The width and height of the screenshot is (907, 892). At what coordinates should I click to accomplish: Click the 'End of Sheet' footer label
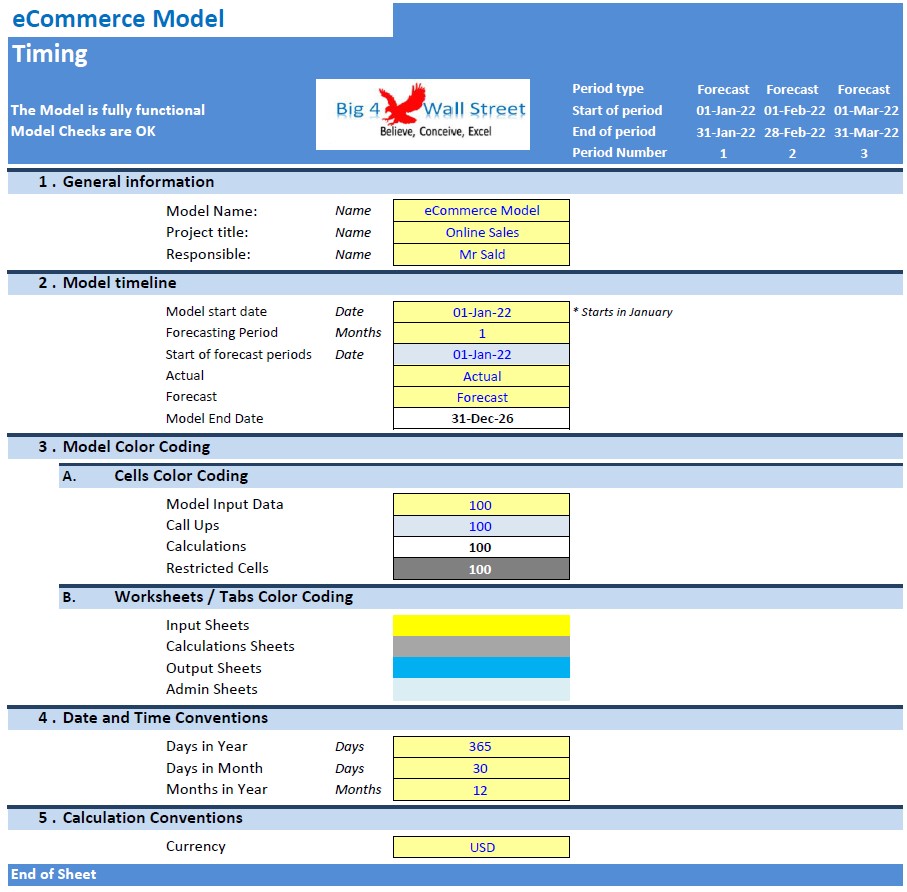(53, 874)
